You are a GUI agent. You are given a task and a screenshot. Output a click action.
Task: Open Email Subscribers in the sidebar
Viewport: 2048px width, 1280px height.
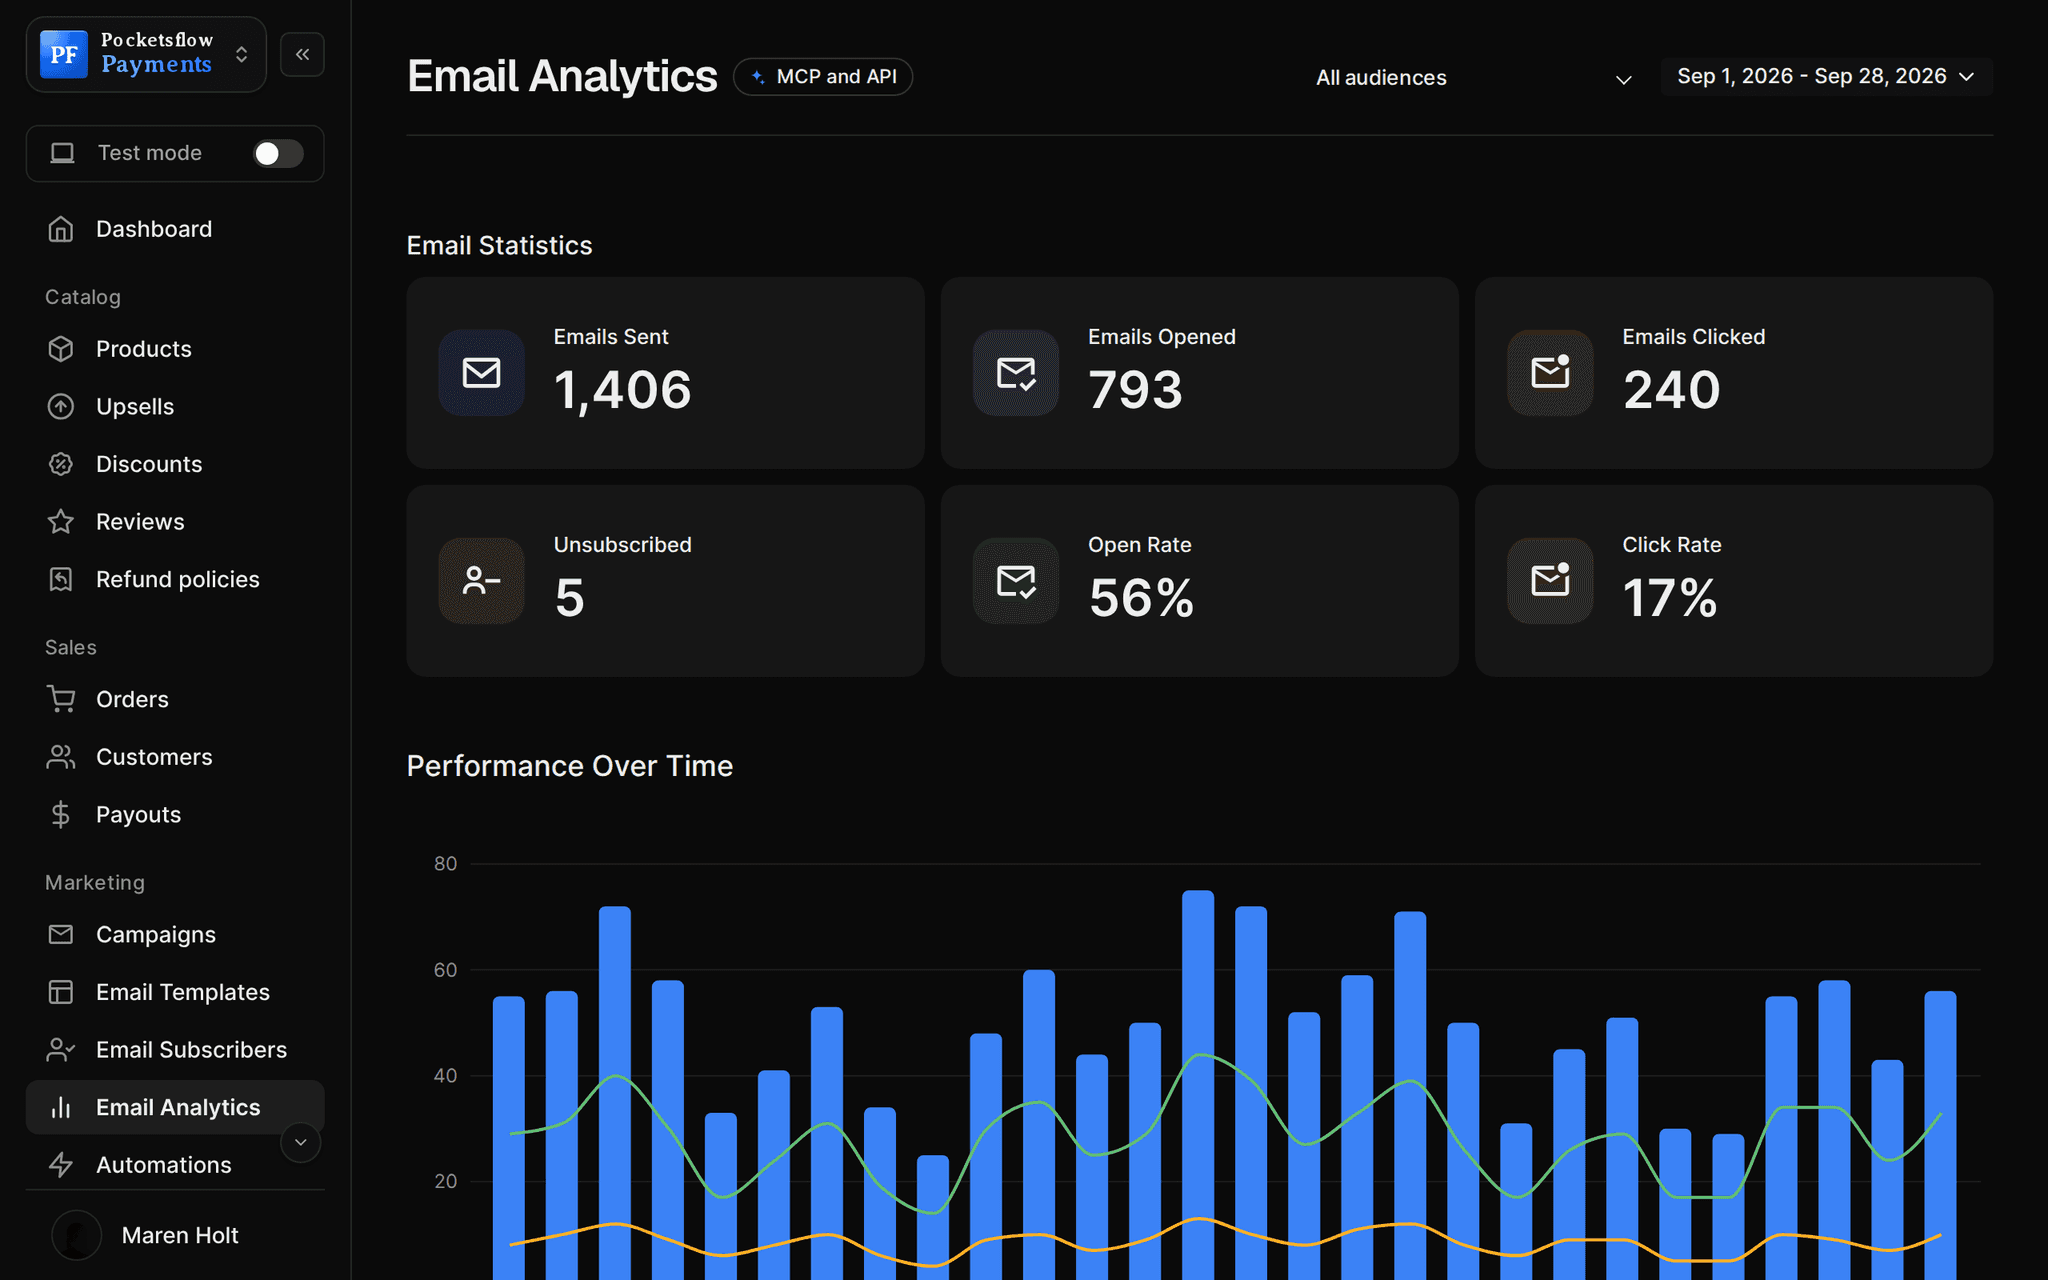pos(175,1050)
